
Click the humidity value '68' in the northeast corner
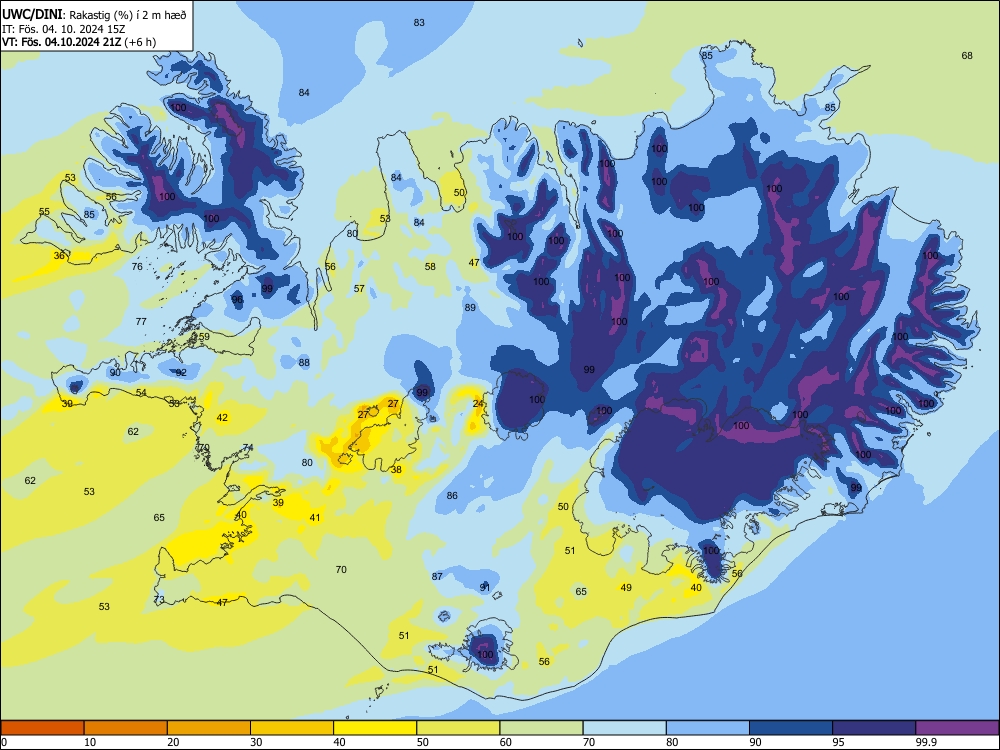point(967,55)
